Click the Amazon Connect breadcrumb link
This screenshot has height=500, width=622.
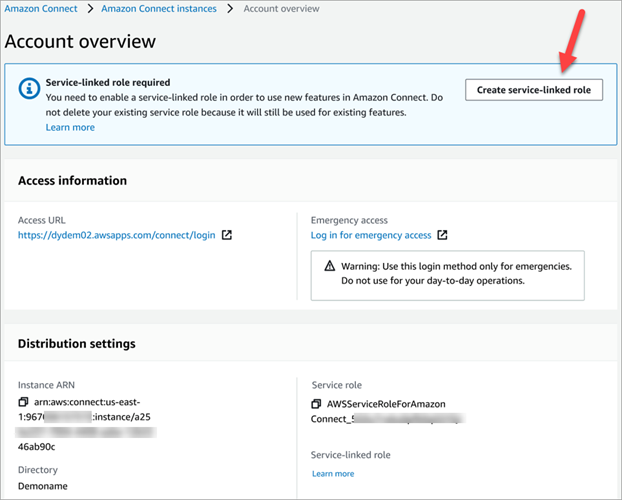pyautogui.click(x=42, y=8)
